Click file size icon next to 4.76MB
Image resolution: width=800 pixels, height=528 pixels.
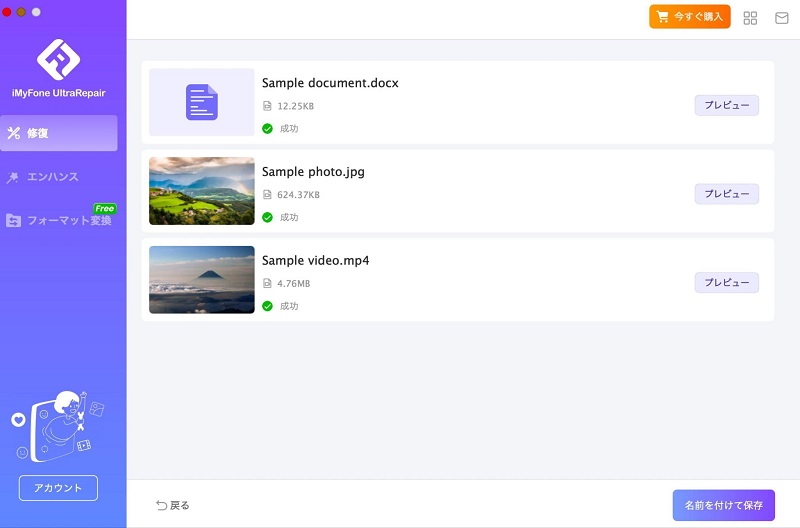click(267, 284)
